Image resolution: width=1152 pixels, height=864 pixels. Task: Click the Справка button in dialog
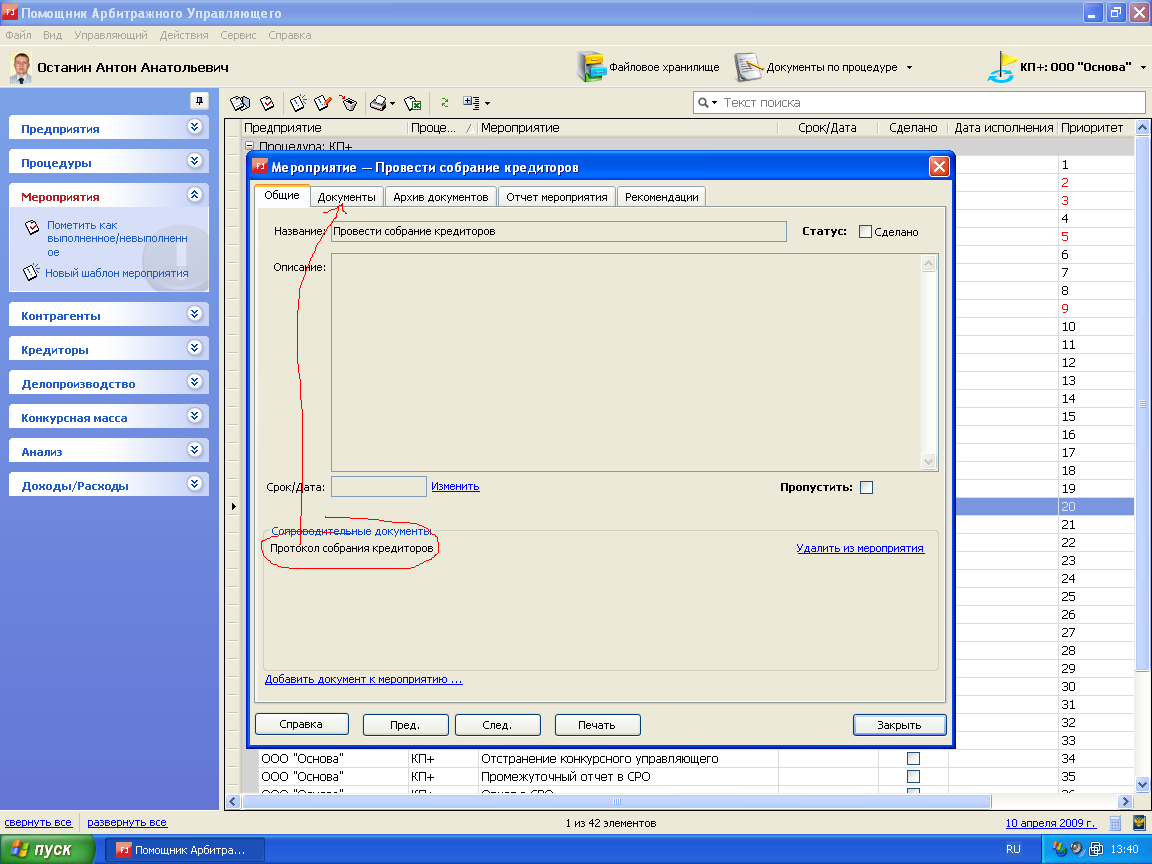301,724
